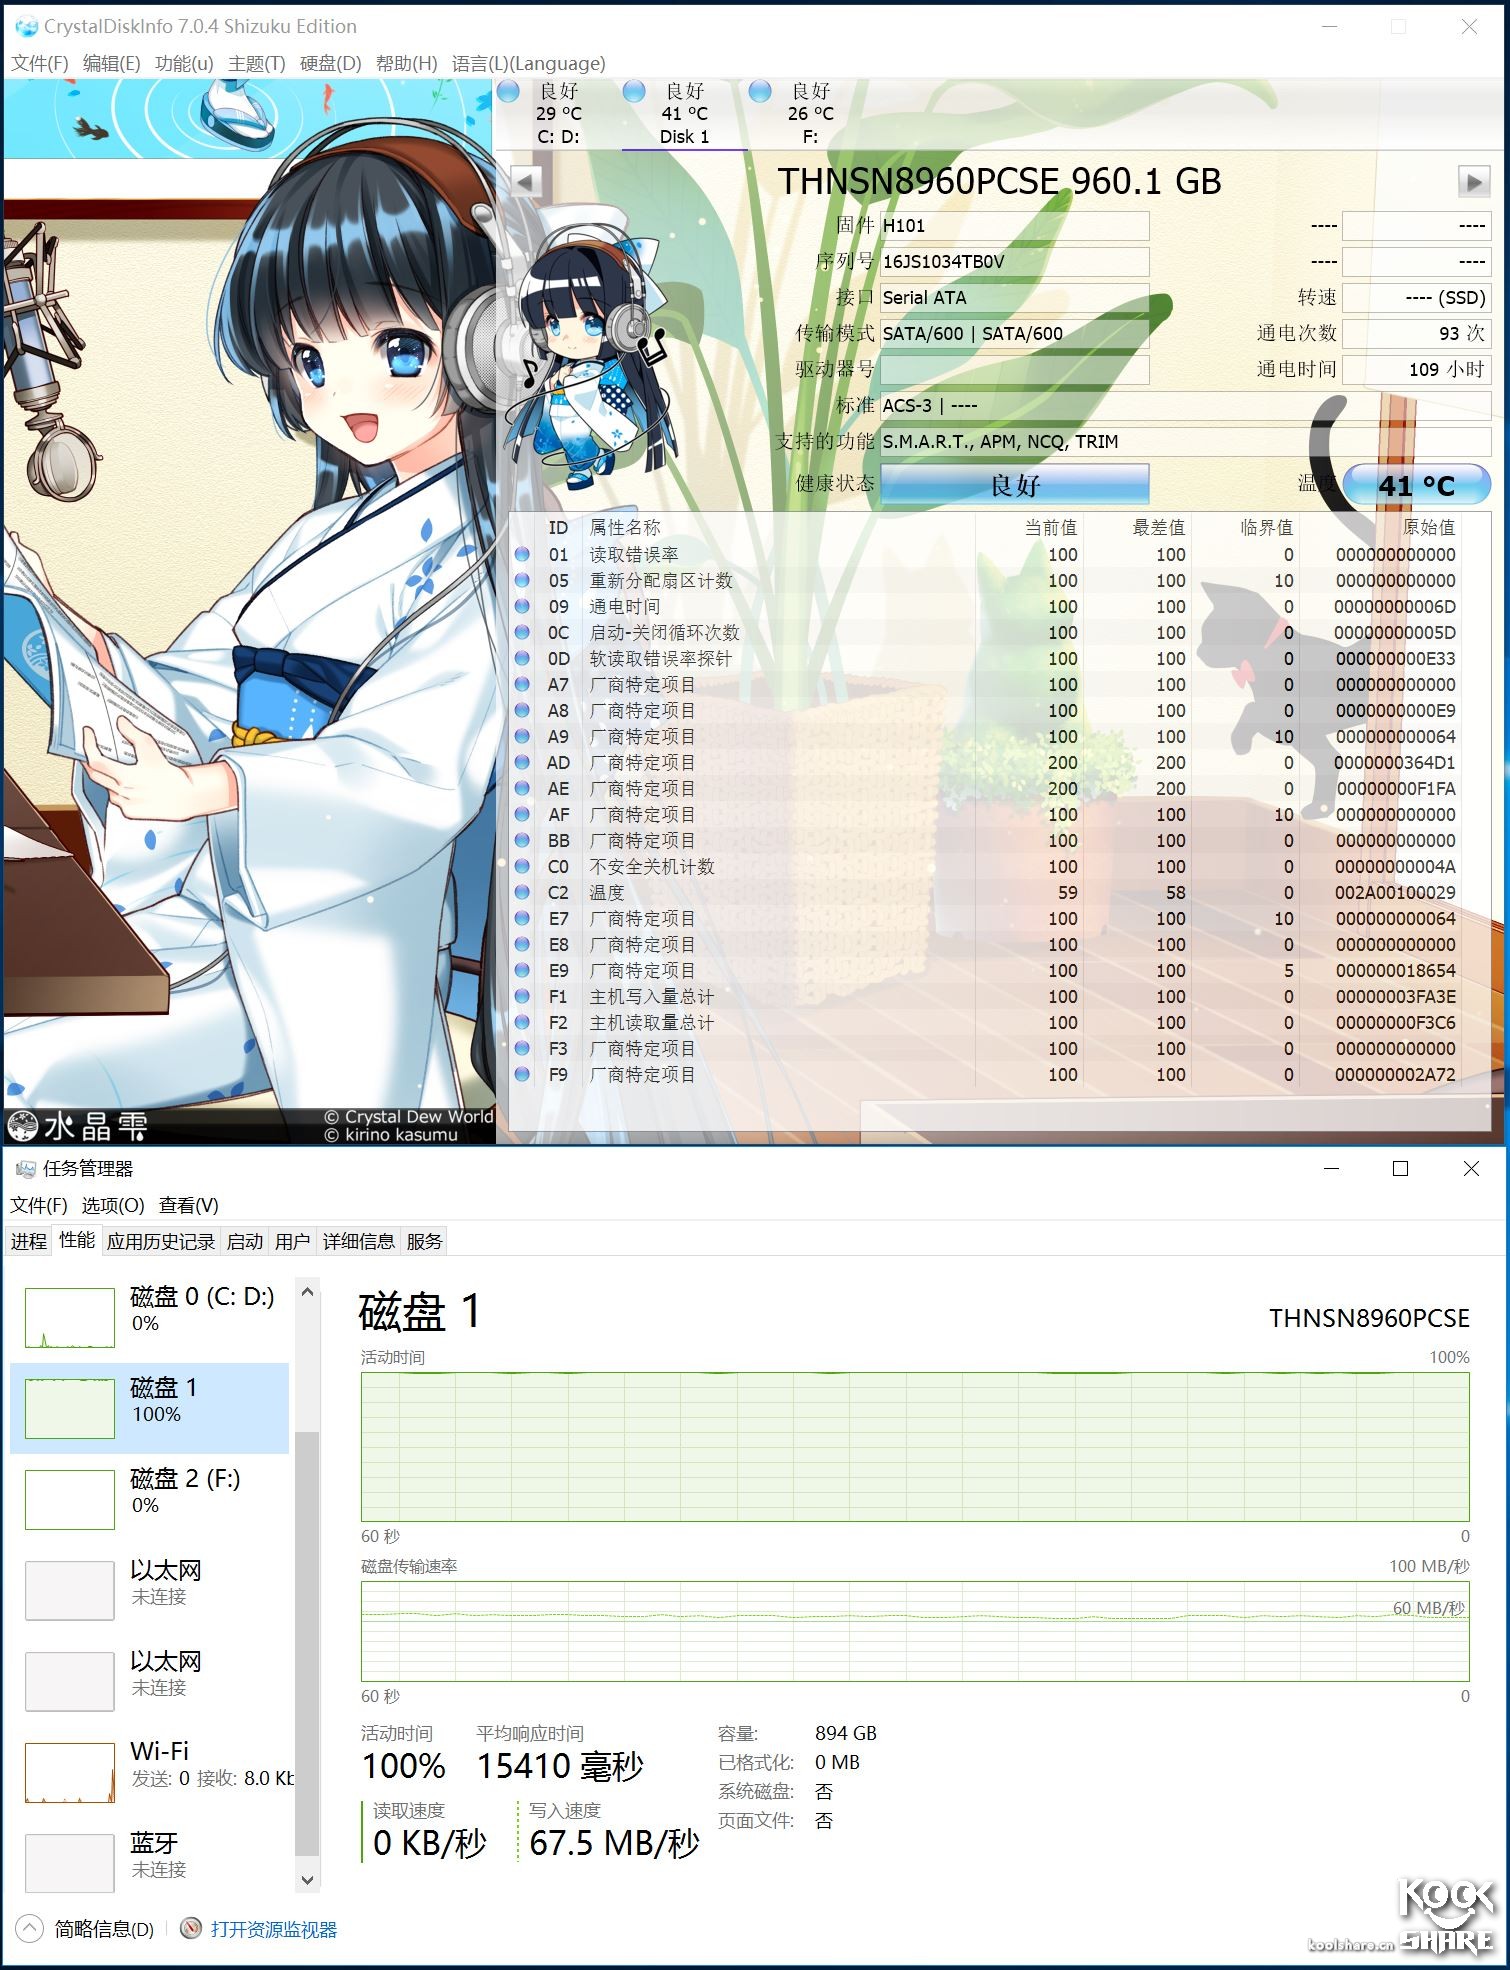Click the next disk arrow in CrystalDiskInfo
This screenshot has height=1970, width=1510.
point(1473,181)
